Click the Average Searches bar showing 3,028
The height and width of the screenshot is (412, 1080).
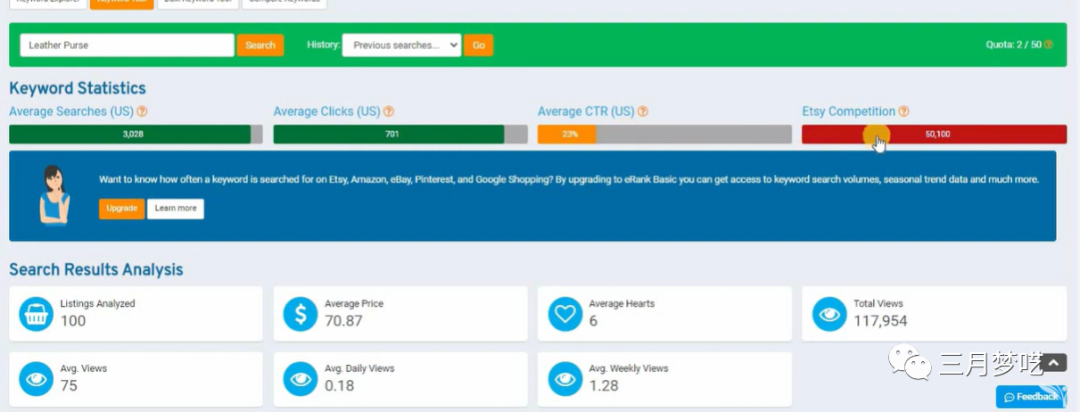pos(136,134)
